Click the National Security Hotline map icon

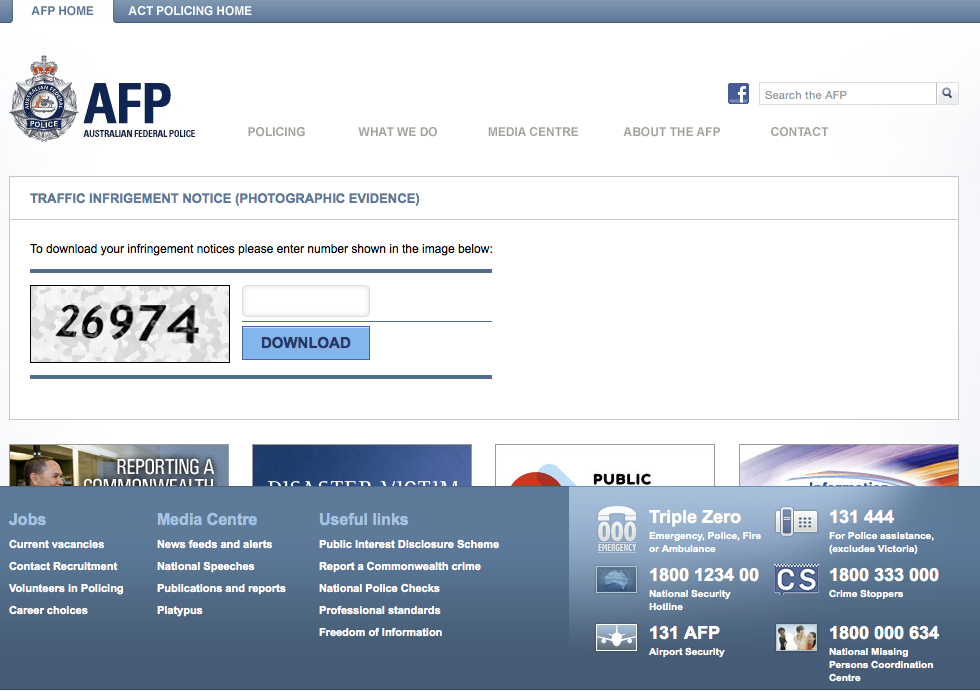(x=616, y=579)
